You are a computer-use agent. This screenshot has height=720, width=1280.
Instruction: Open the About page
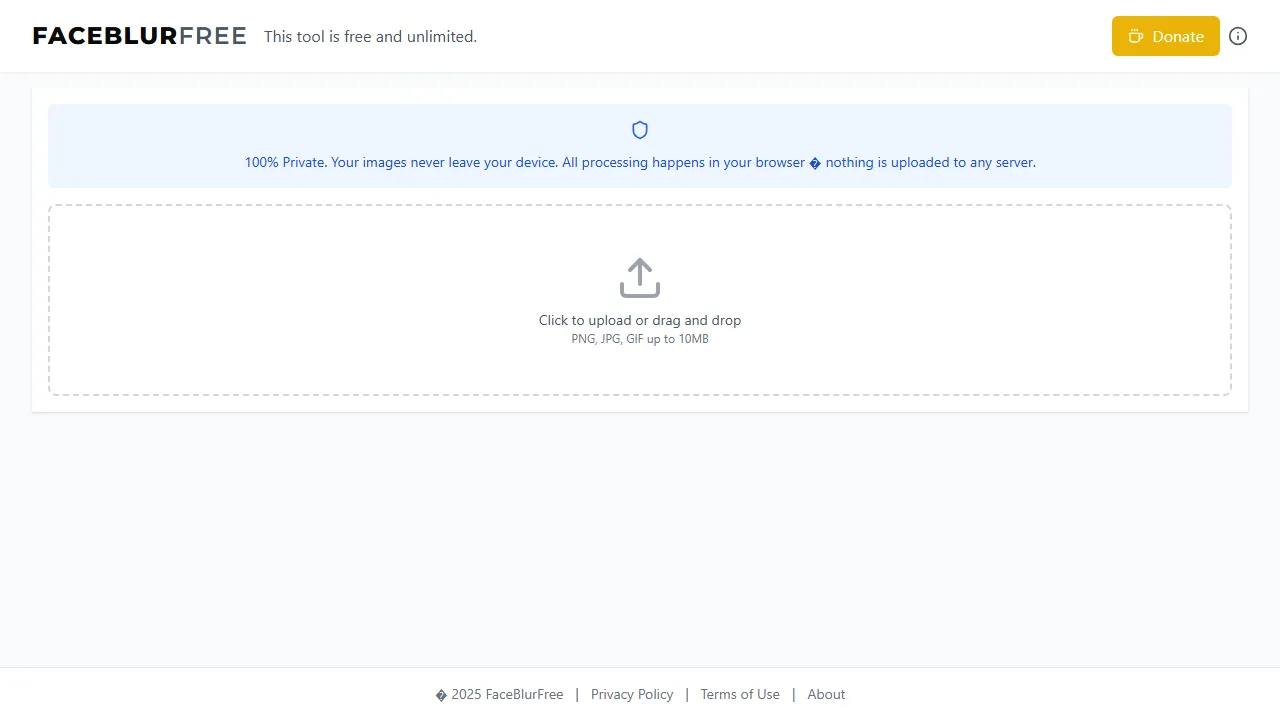[x=826, y=694]
